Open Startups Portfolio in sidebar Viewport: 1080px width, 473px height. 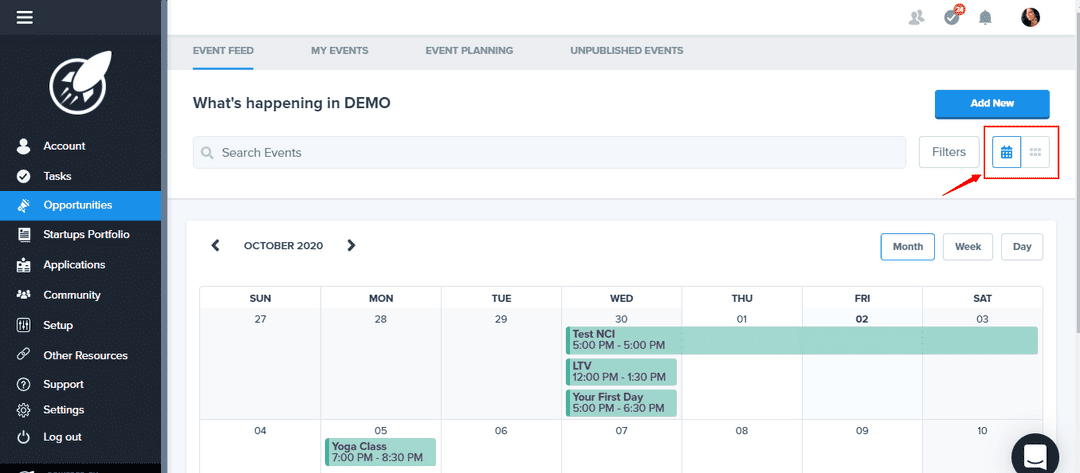(86, 234)
